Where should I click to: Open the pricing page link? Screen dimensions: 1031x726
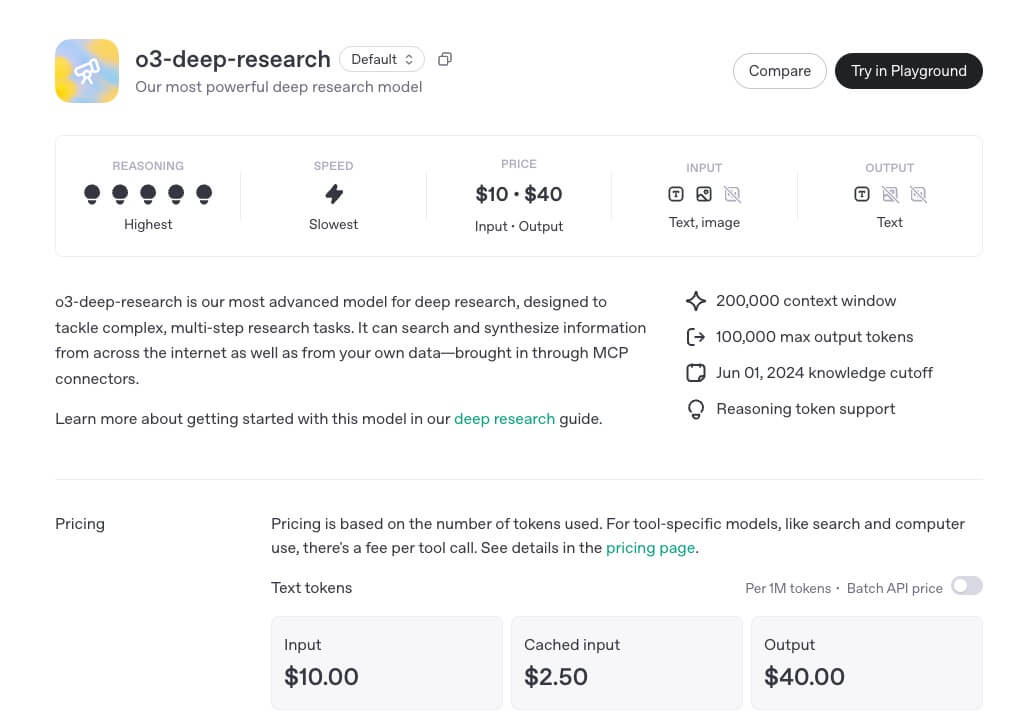650,548
